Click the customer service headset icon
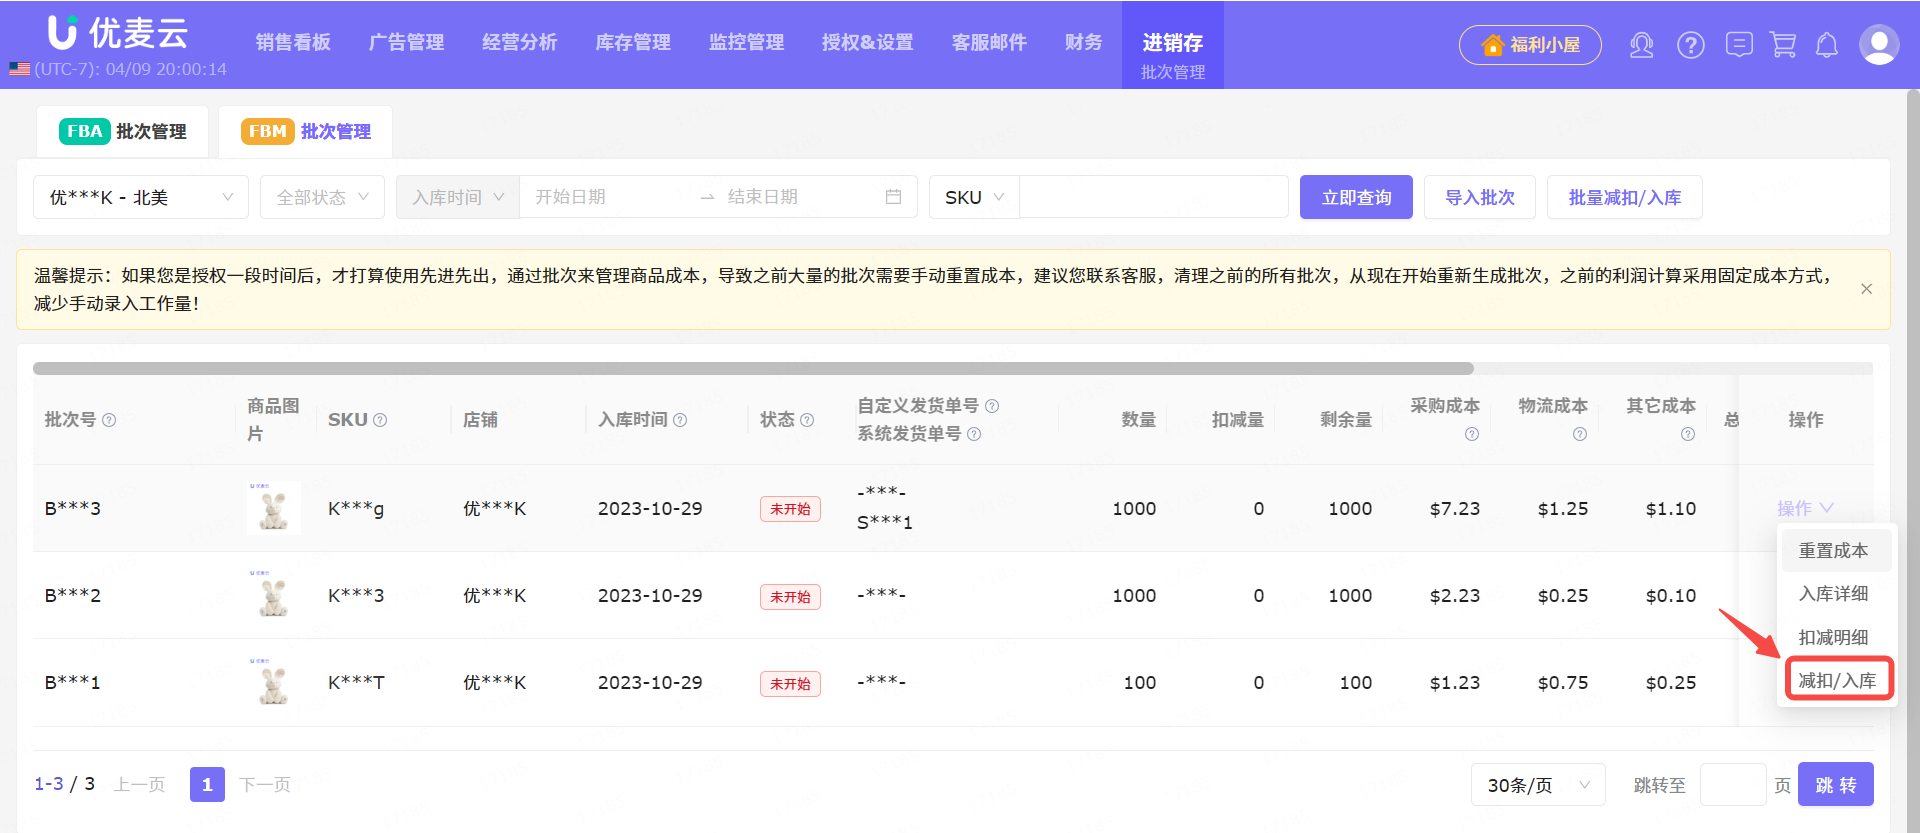 [x=1641, y=45]
